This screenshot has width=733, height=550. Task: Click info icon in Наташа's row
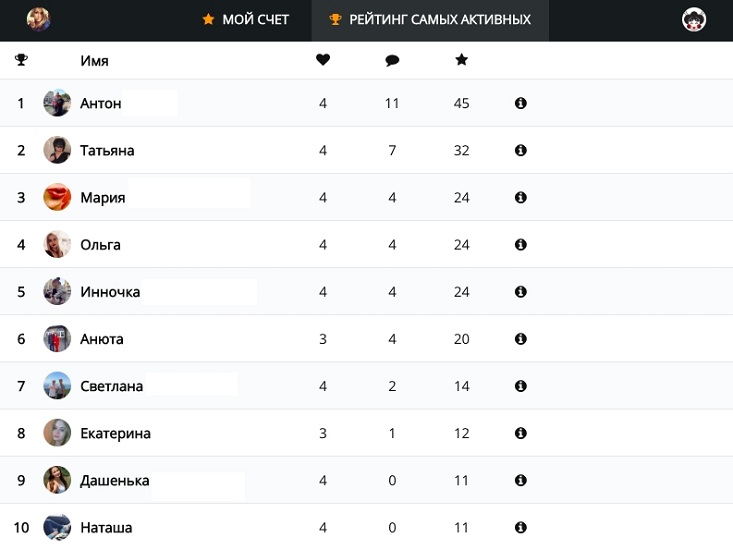click(x=520, y=528)
